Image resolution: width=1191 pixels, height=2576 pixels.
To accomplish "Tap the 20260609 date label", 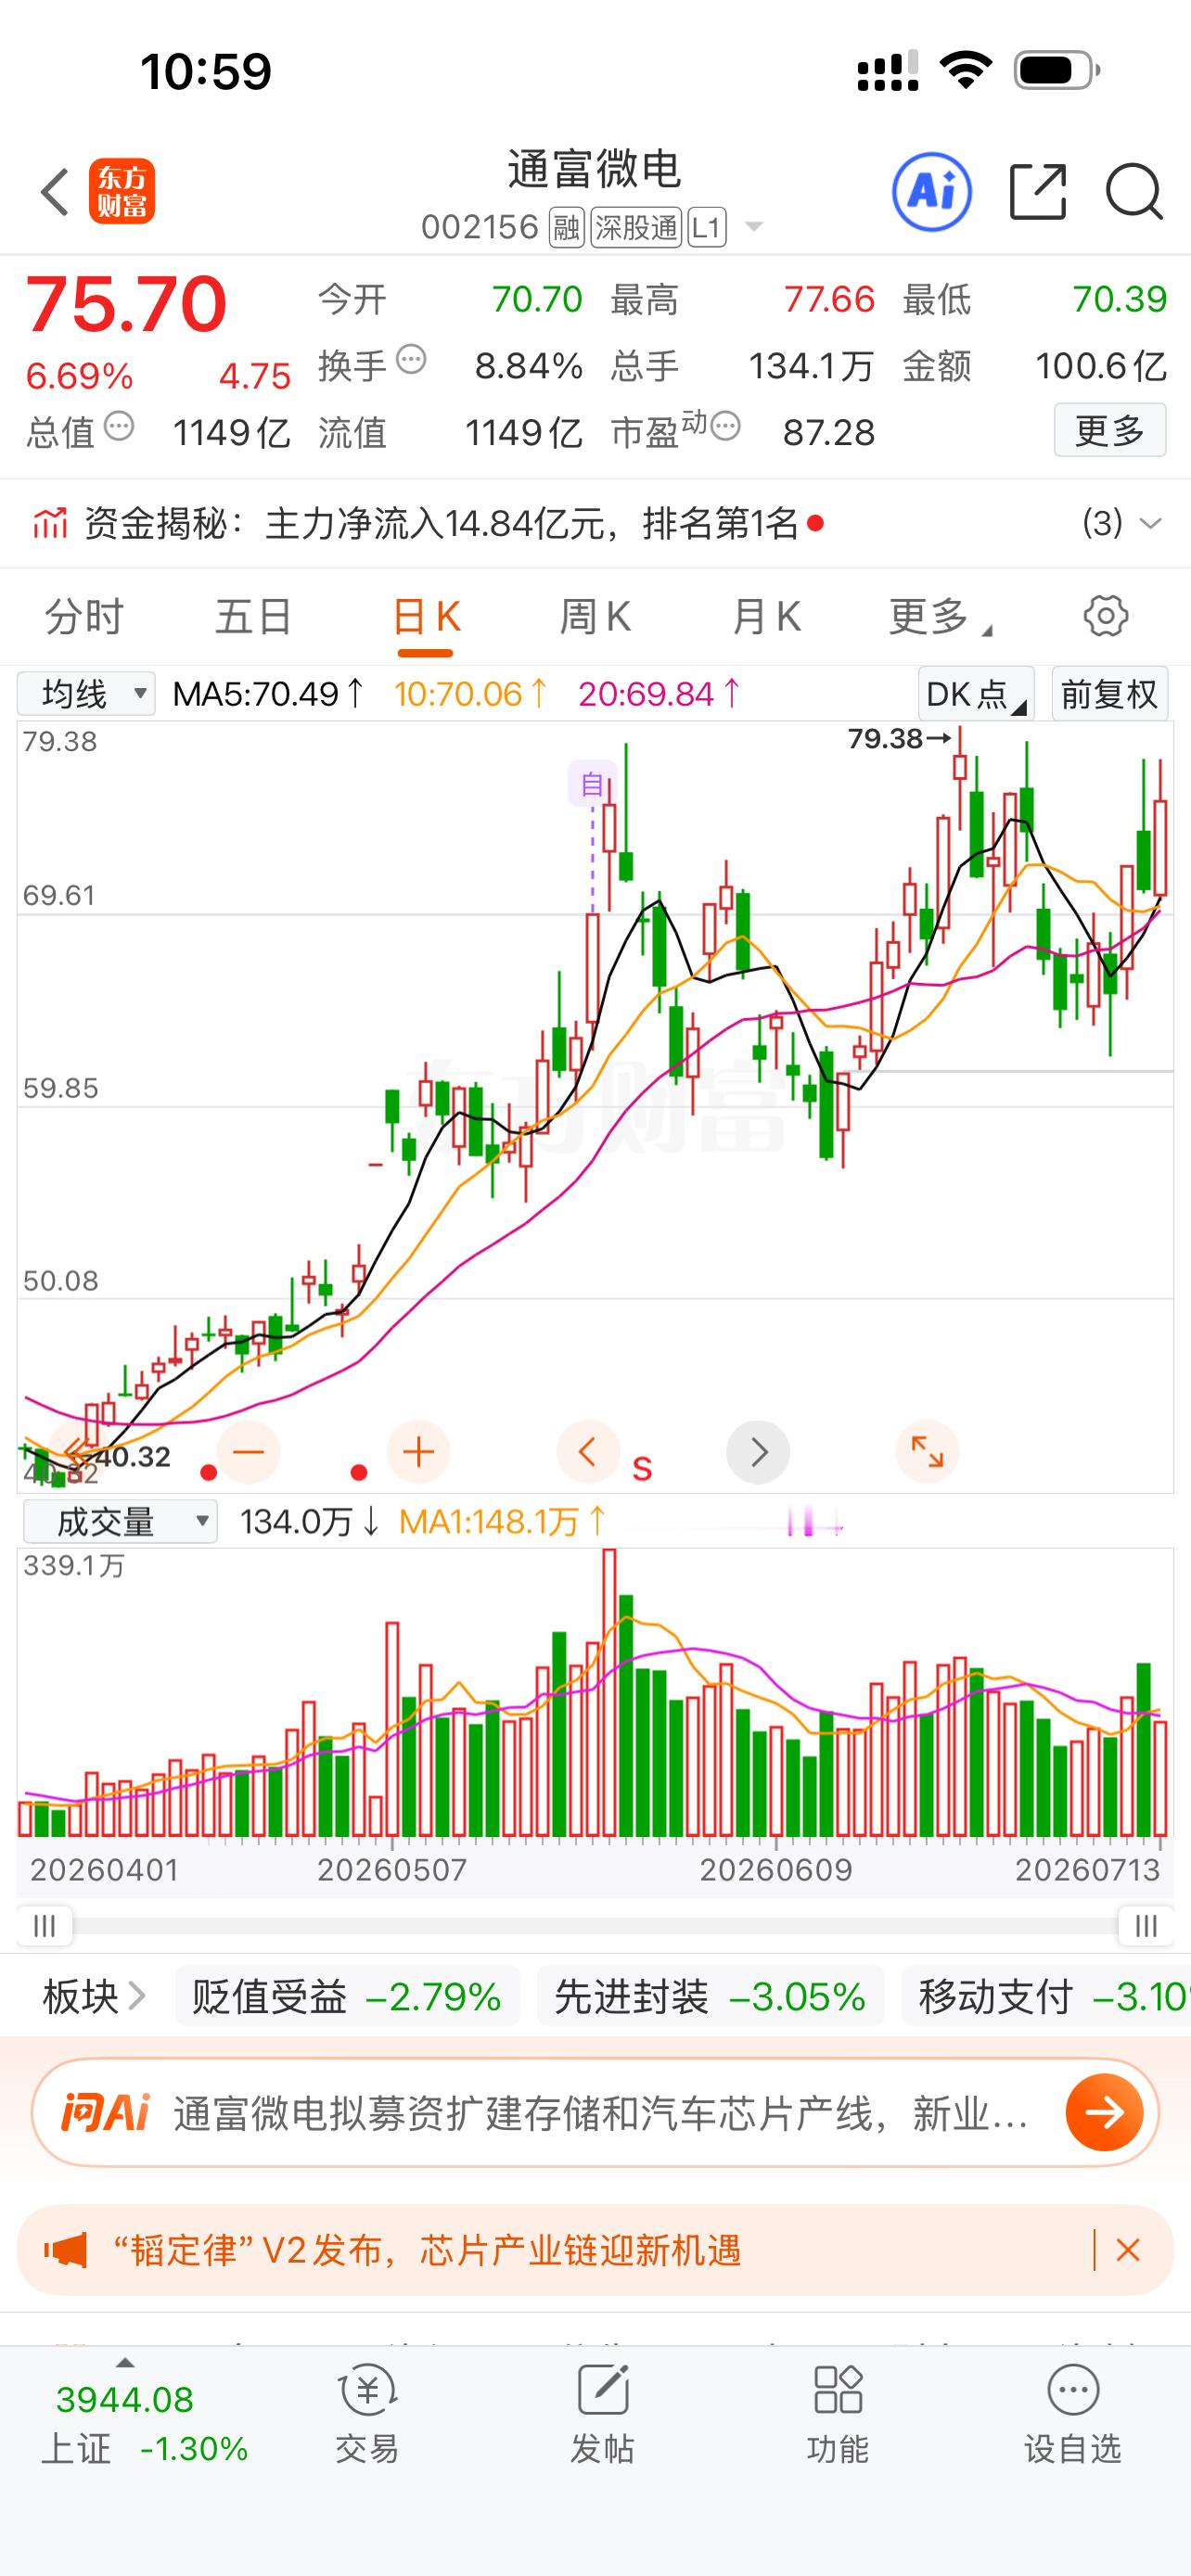I will 776,1869.
